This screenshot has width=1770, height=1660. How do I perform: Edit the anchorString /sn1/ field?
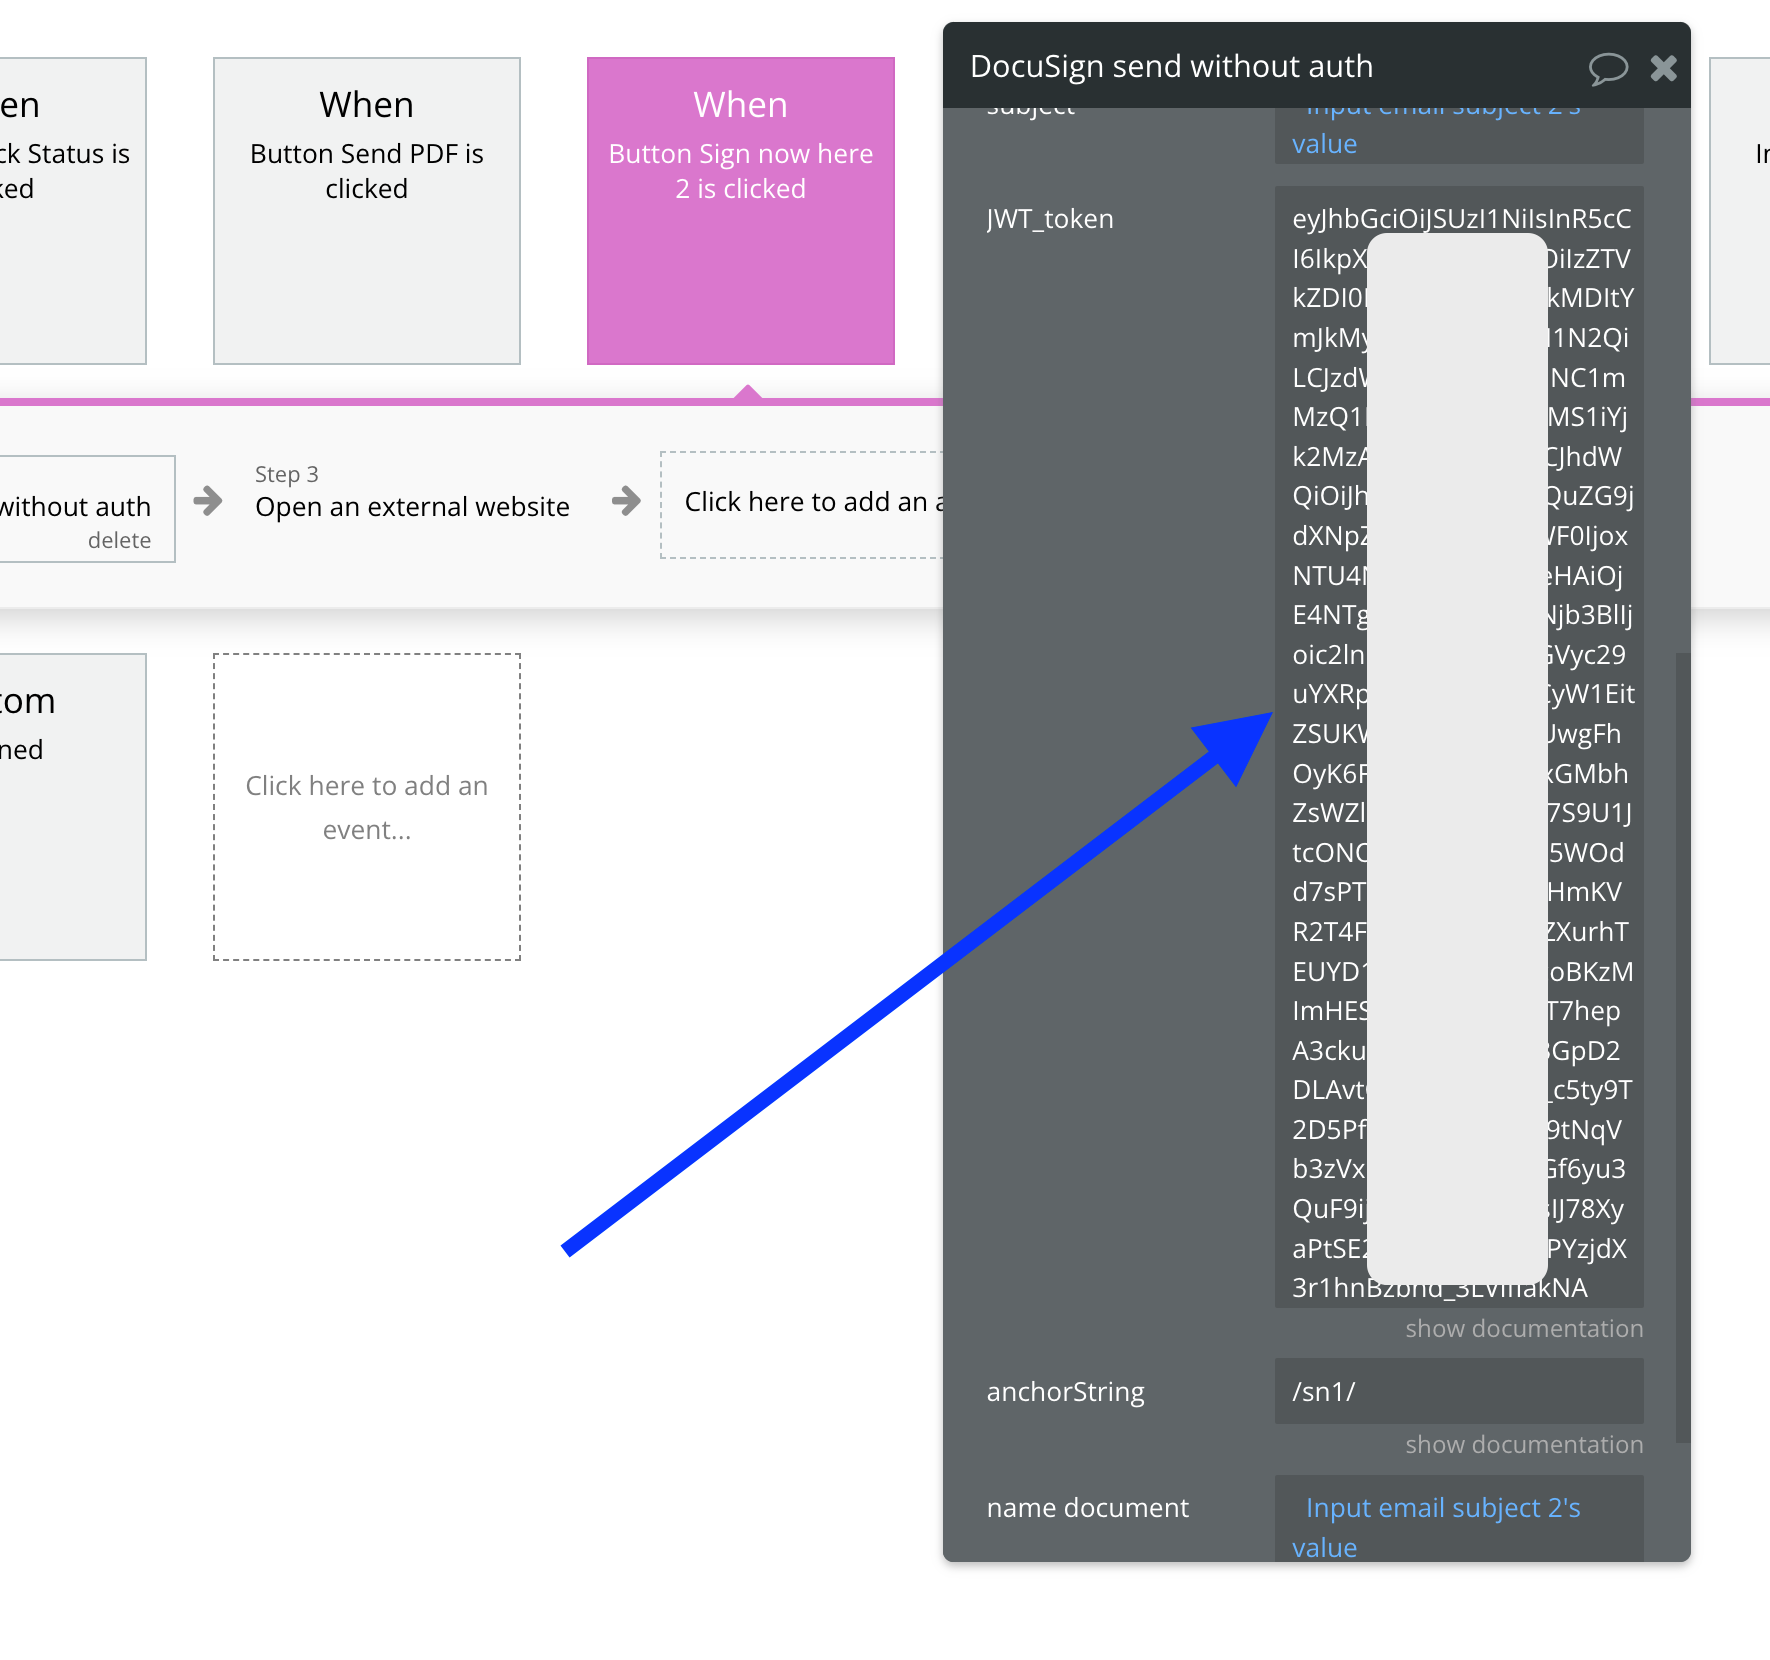(x=1459, y=1391)
